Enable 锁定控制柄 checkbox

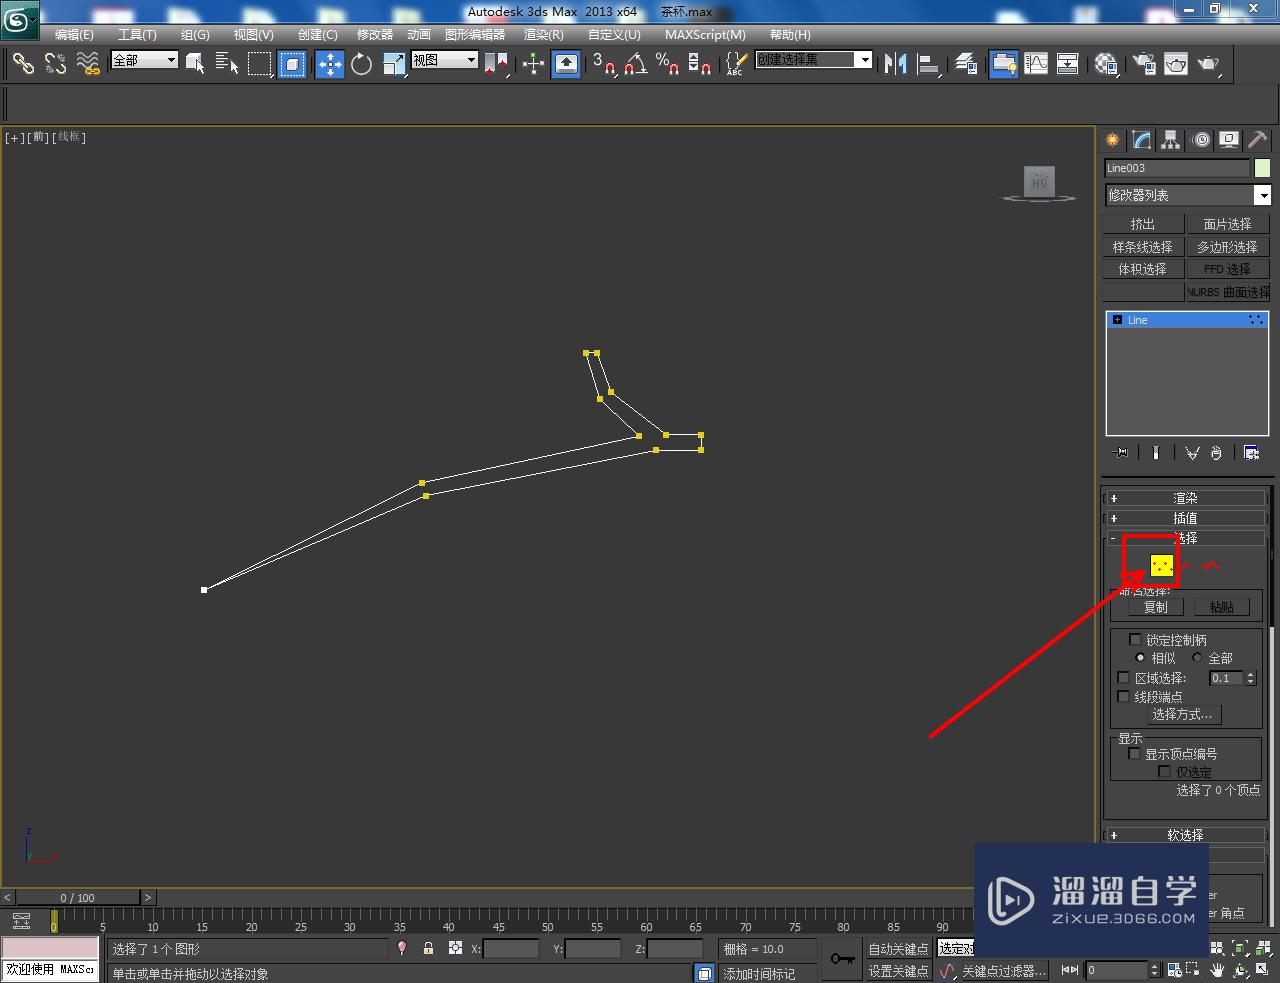tap(1135, 639)
